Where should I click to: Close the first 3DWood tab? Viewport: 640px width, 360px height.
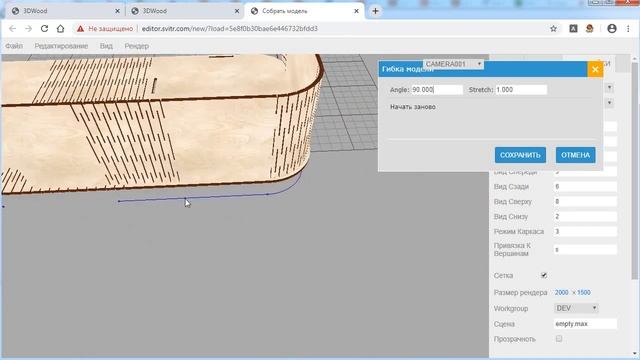pos(118,11)
